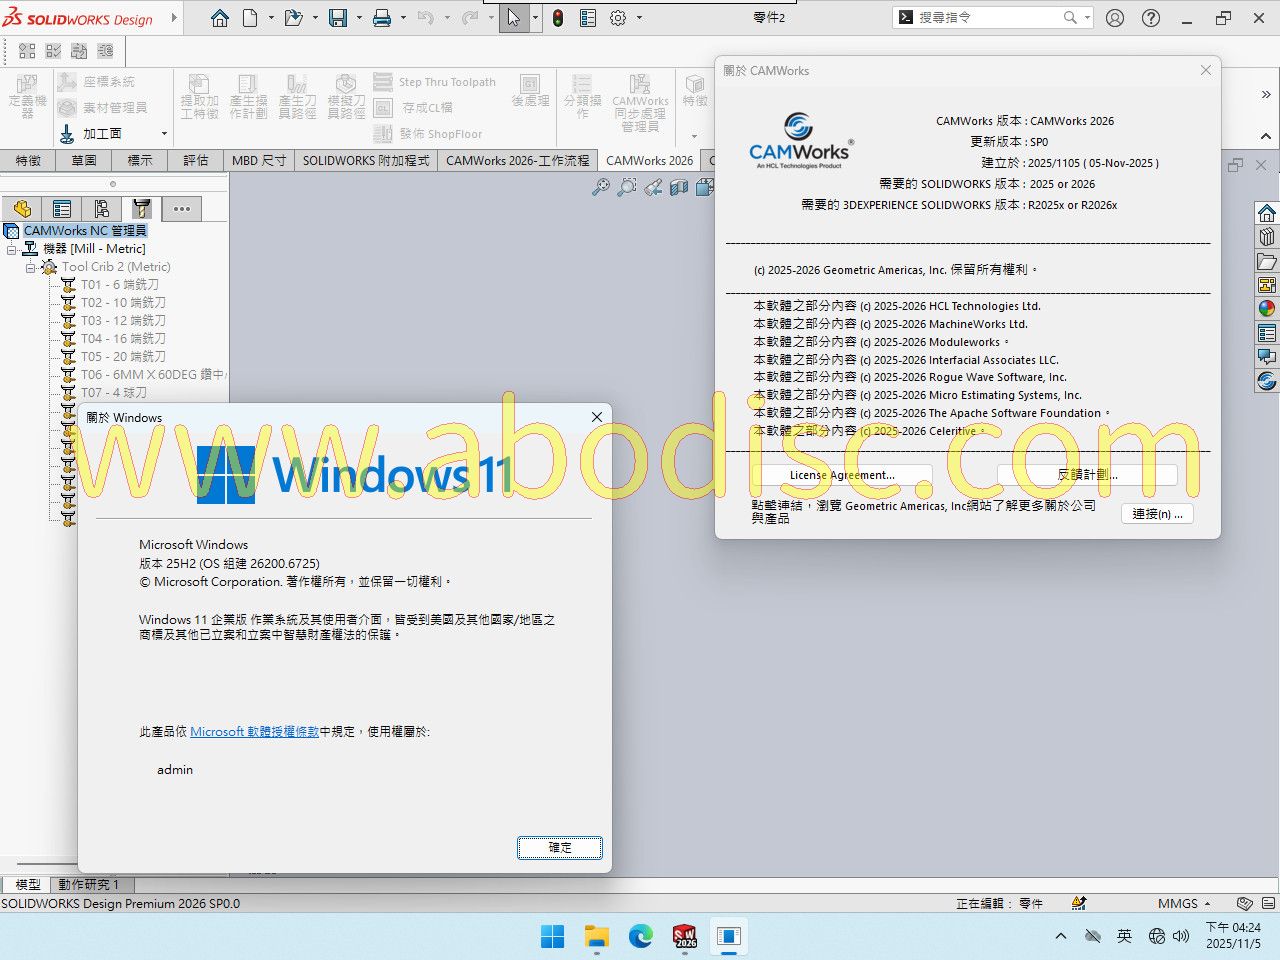Click the Rebuild traffic light icon

click(x=557, y=18)
